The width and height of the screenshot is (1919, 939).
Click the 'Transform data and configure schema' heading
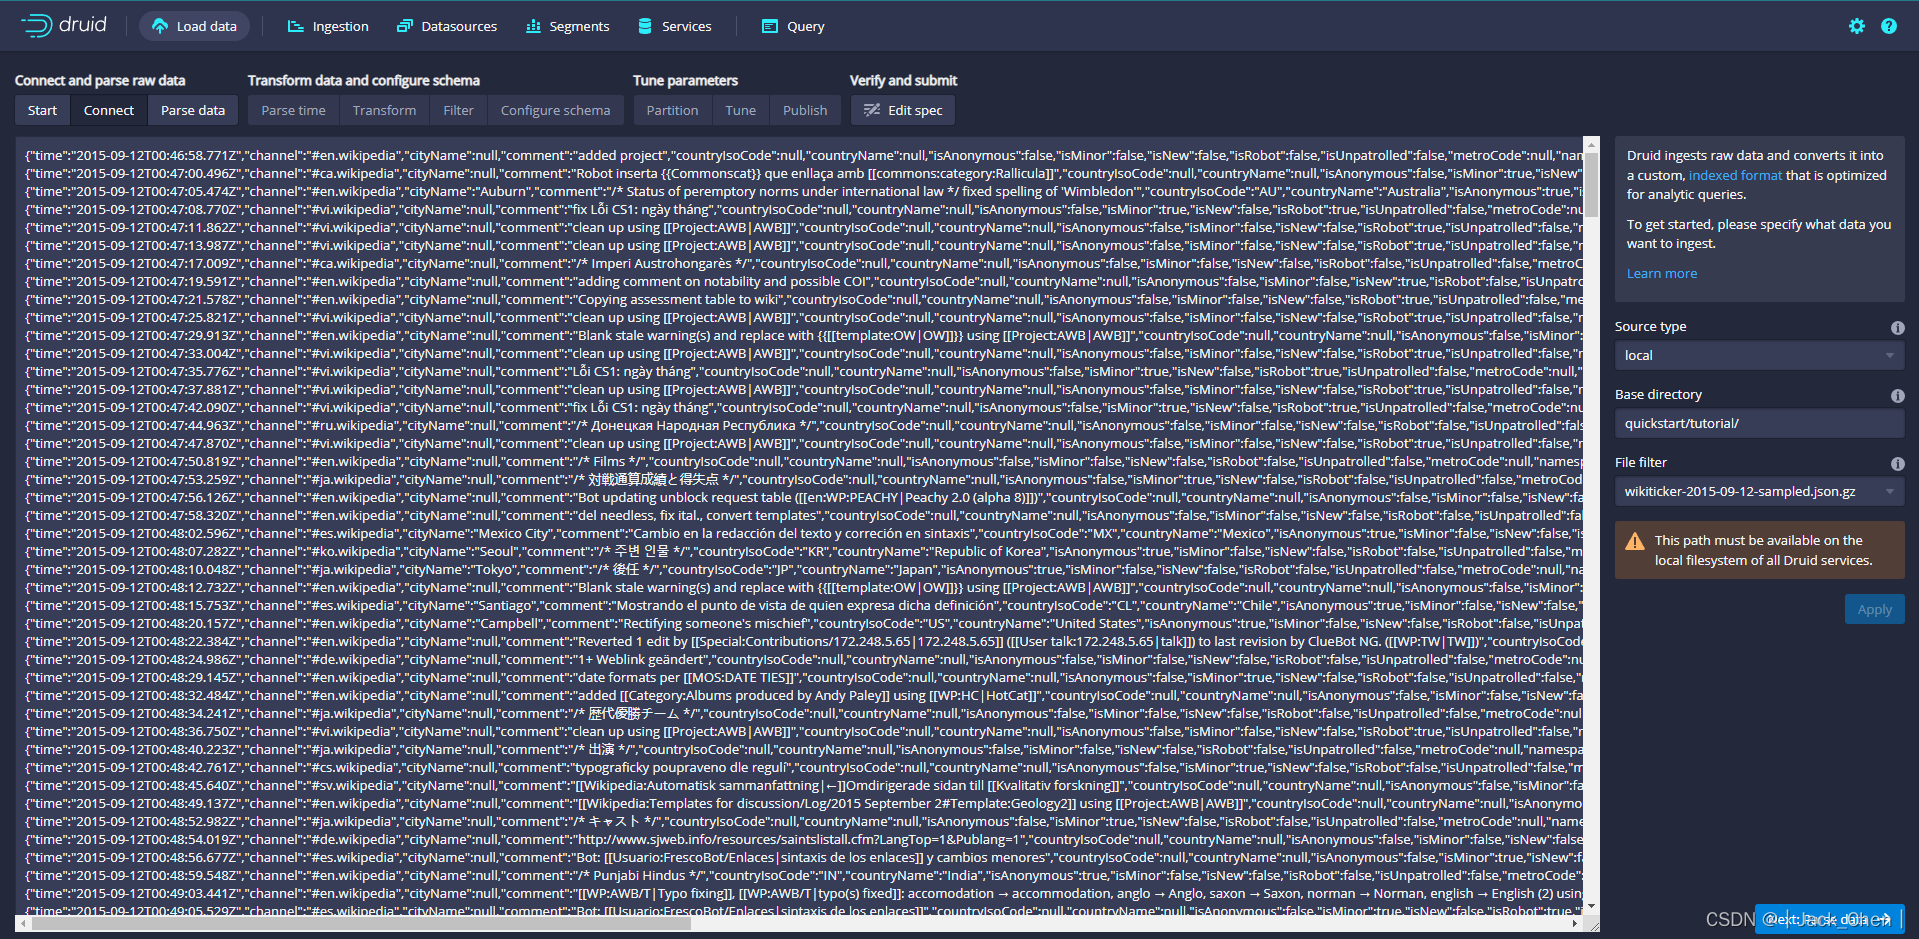pyautogui.click(x=364, y=80)
